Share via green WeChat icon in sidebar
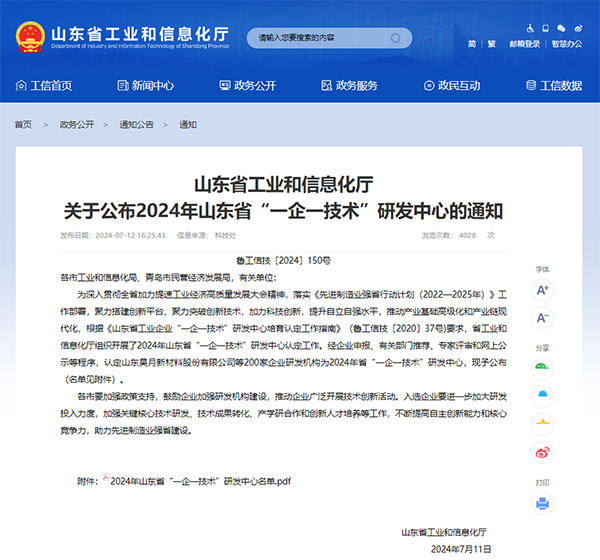 (x=542, y=366)
